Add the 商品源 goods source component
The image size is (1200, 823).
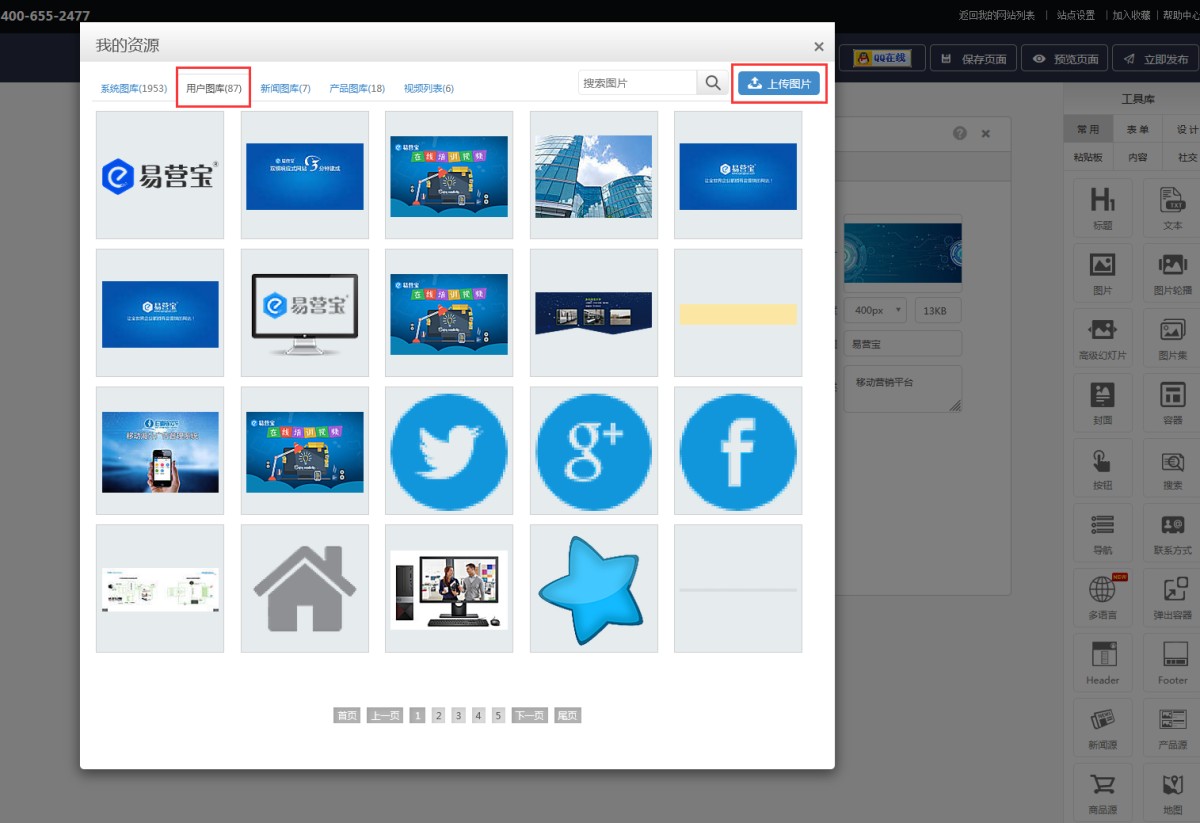pyautogui.click(x=1102, y=793)
